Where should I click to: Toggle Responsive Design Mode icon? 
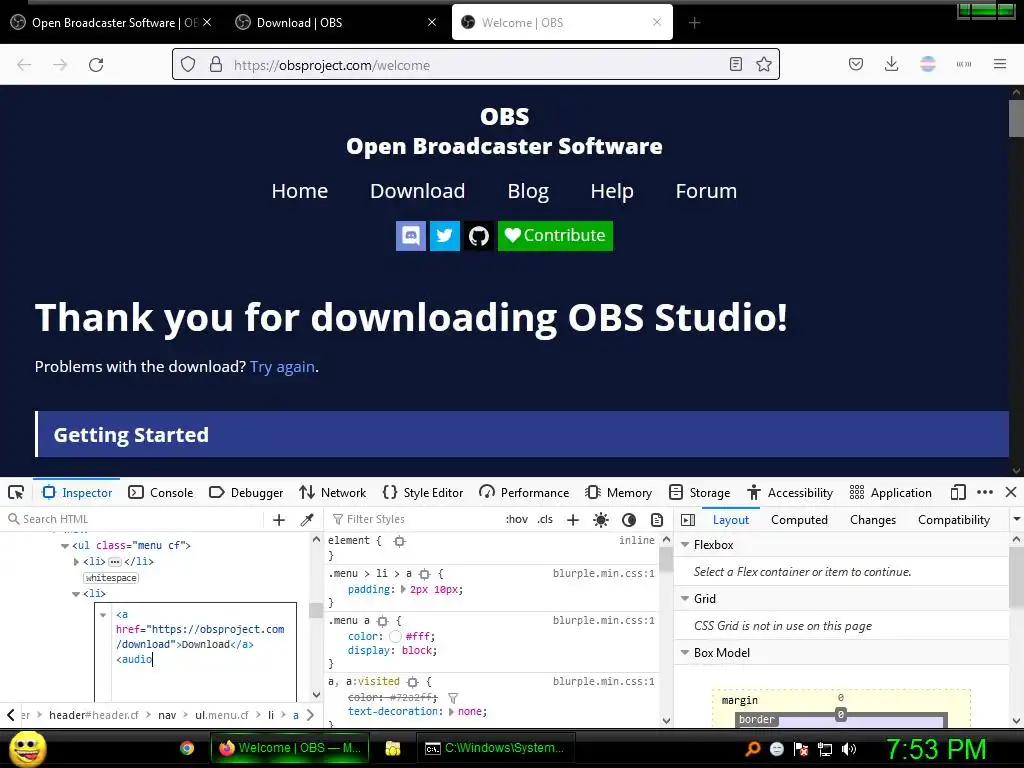pos(958,492)
